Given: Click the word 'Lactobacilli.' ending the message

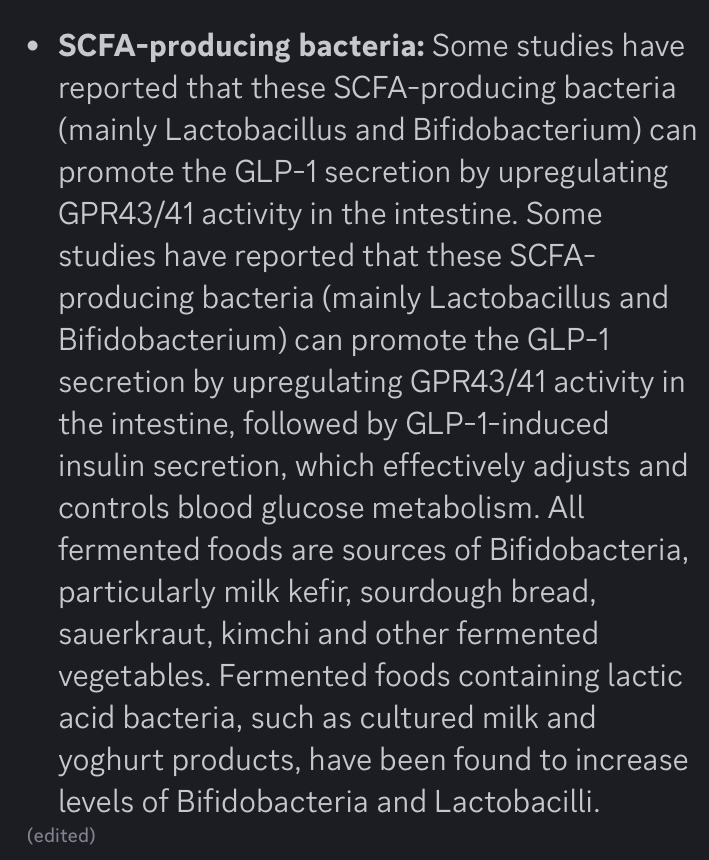Looking at the screenshot, I should tap(517, 801).
